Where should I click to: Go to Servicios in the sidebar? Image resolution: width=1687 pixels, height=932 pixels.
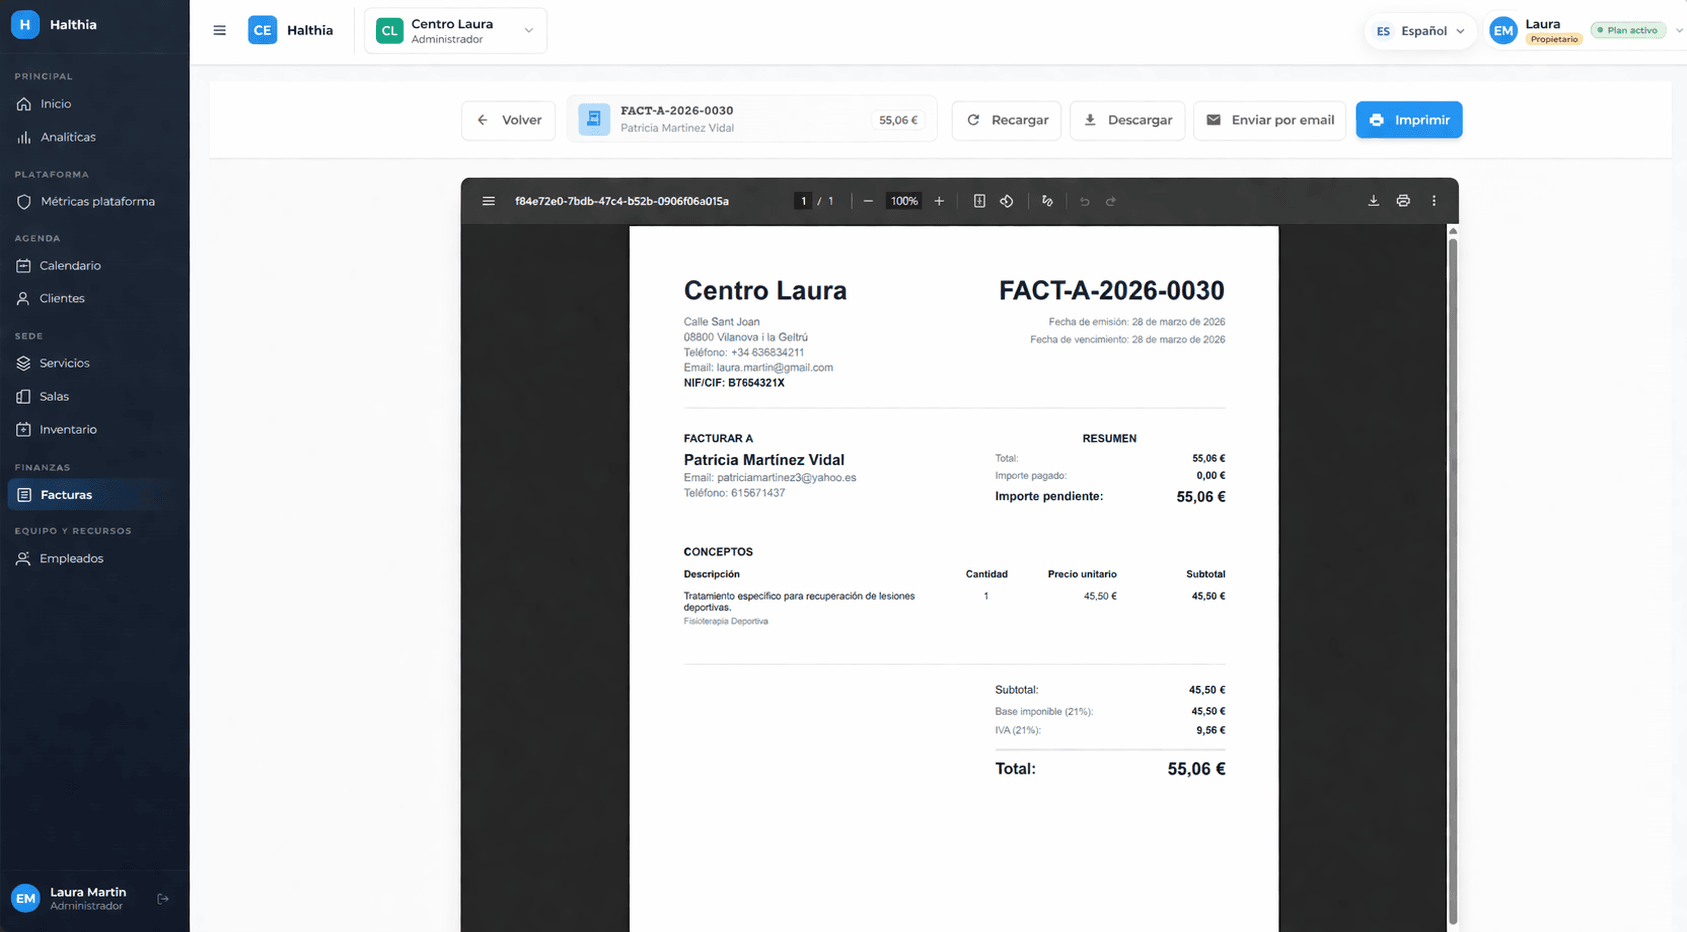click(65, 363)
